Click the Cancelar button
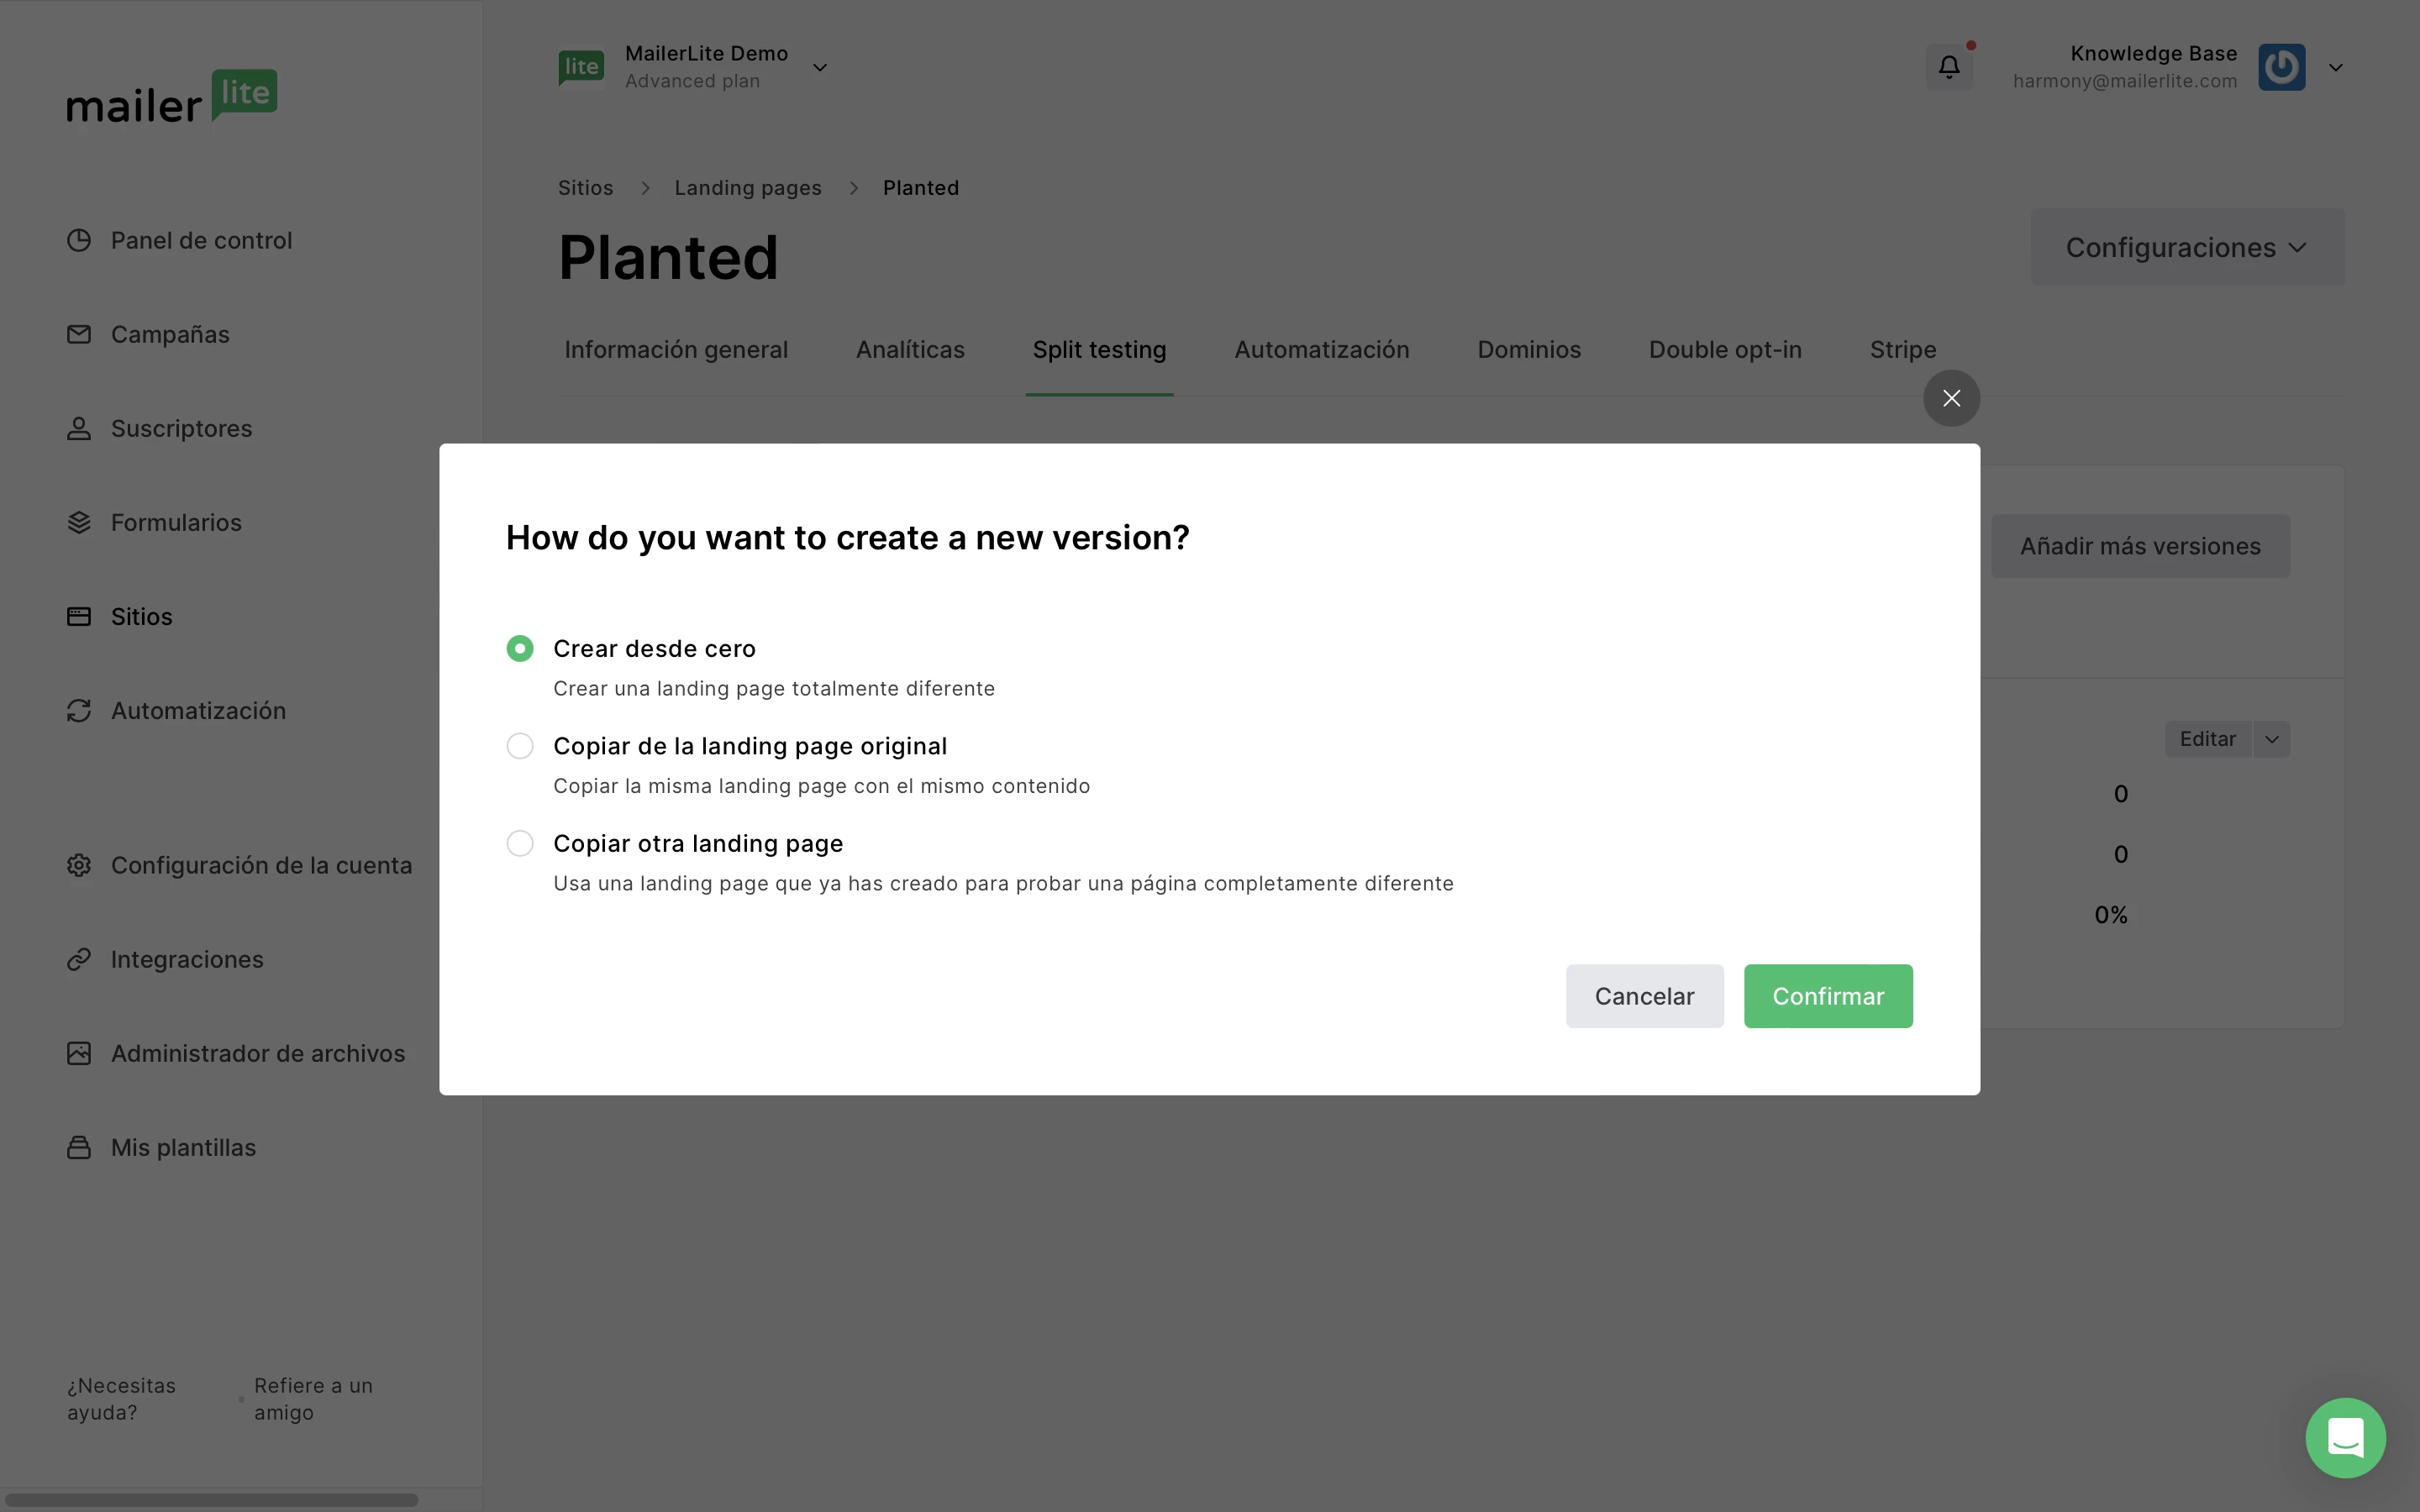This screenshot has height=1512, width=2420. pos(1644,996)
